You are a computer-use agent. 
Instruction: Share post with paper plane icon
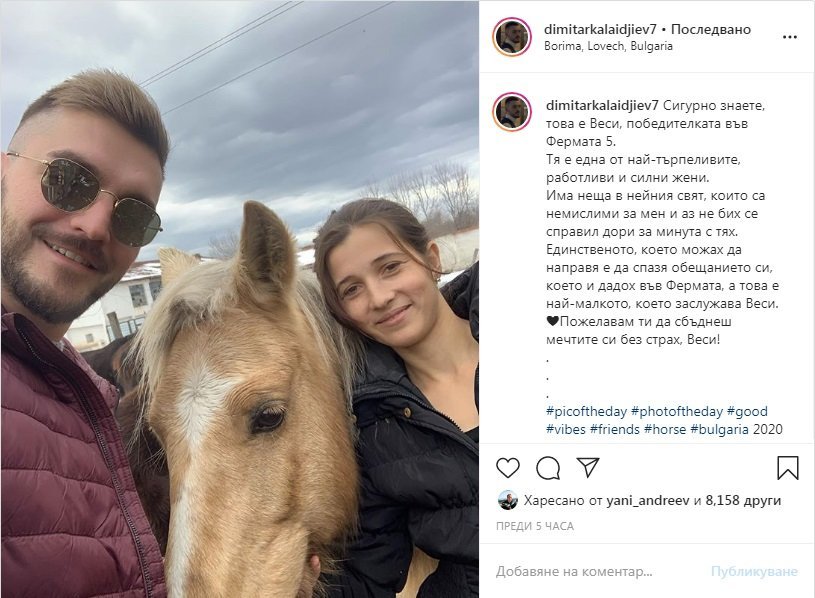[588, 467]
